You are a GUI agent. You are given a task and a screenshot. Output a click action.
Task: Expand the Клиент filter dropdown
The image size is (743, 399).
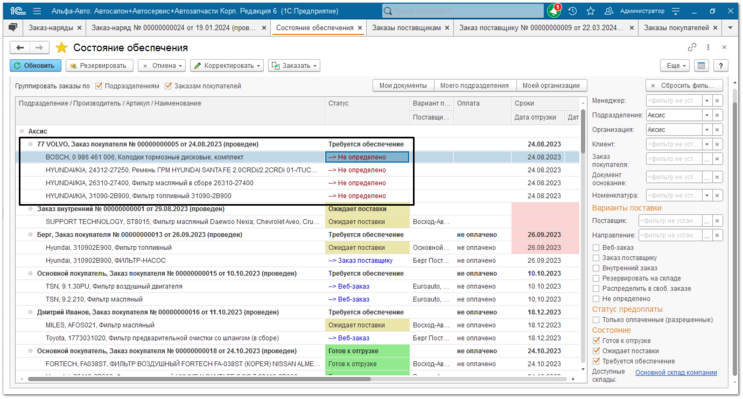point(707,144)
